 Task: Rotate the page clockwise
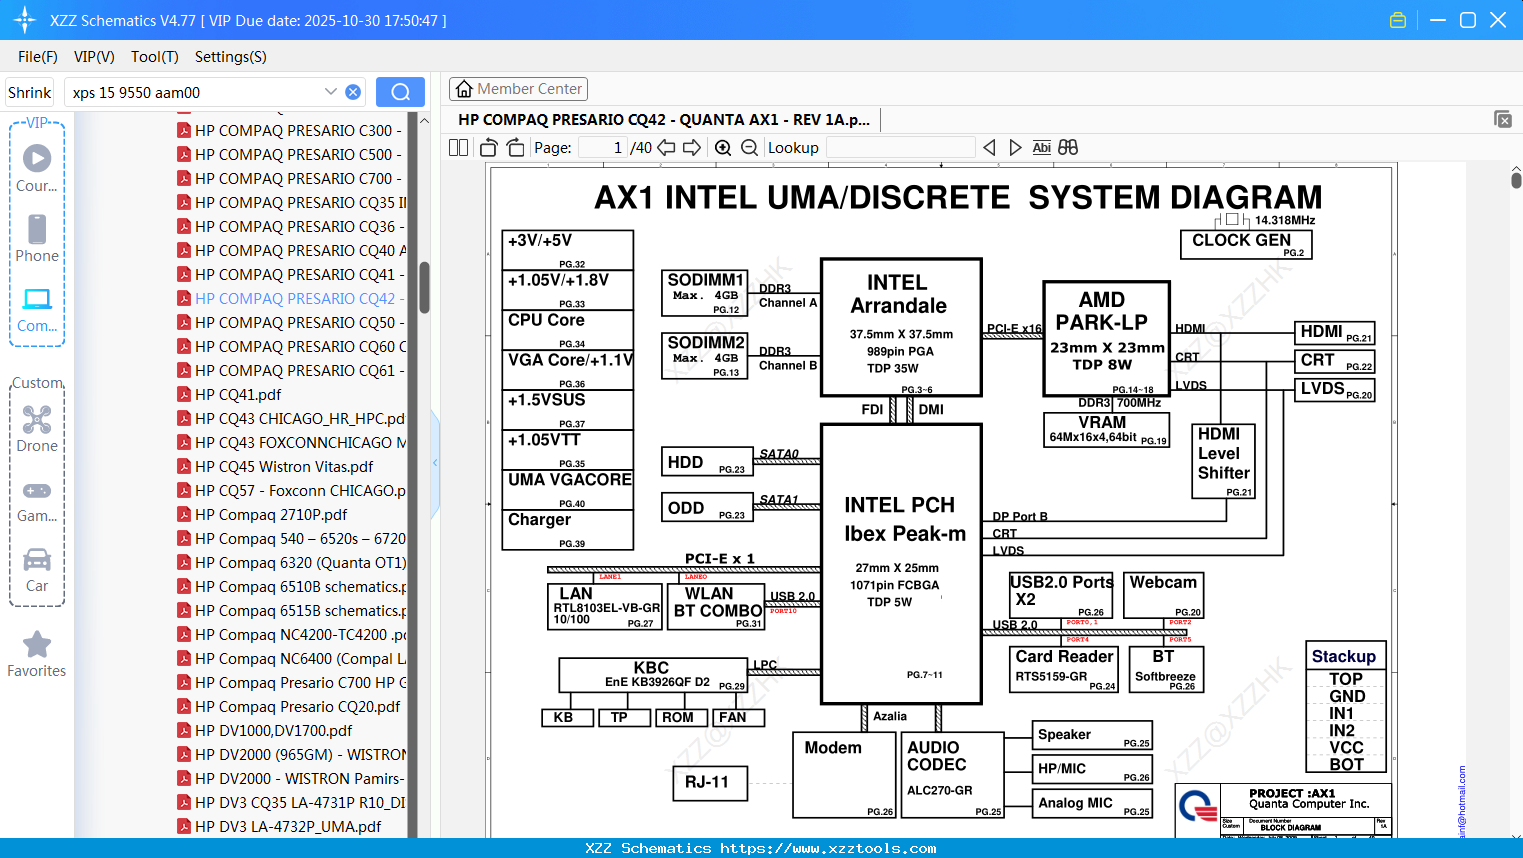[x=515, y=148]
